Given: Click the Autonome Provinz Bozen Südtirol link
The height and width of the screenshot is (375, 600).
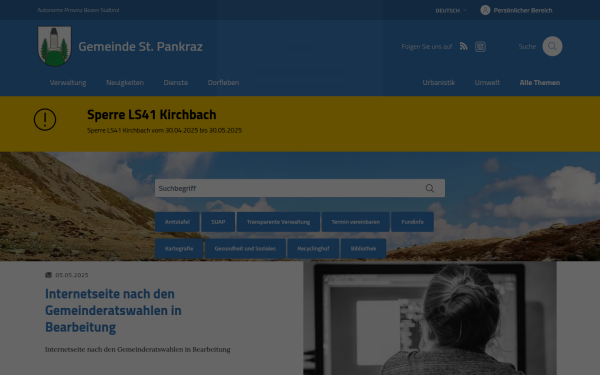Looking at the screenshot, I should coord(78,10).
